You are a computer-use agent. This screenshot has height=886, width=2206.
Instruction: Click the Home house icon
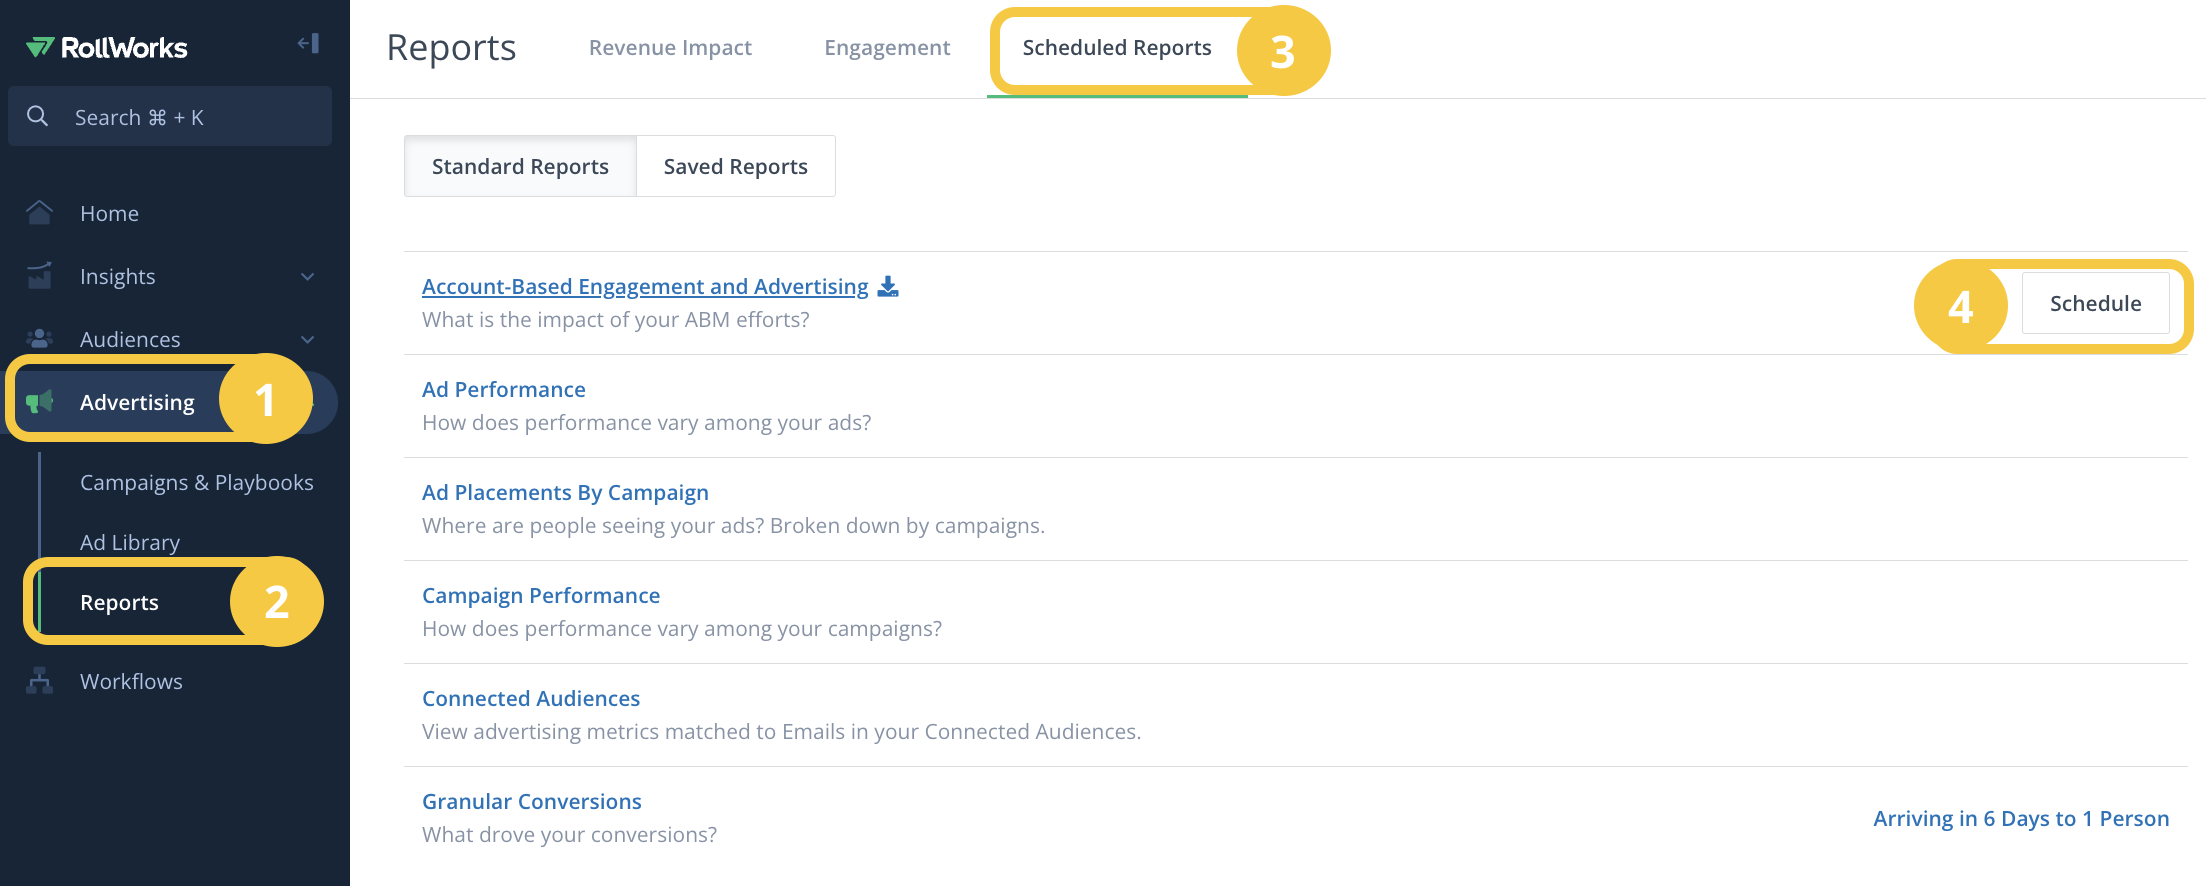click(x=39, y=213)
